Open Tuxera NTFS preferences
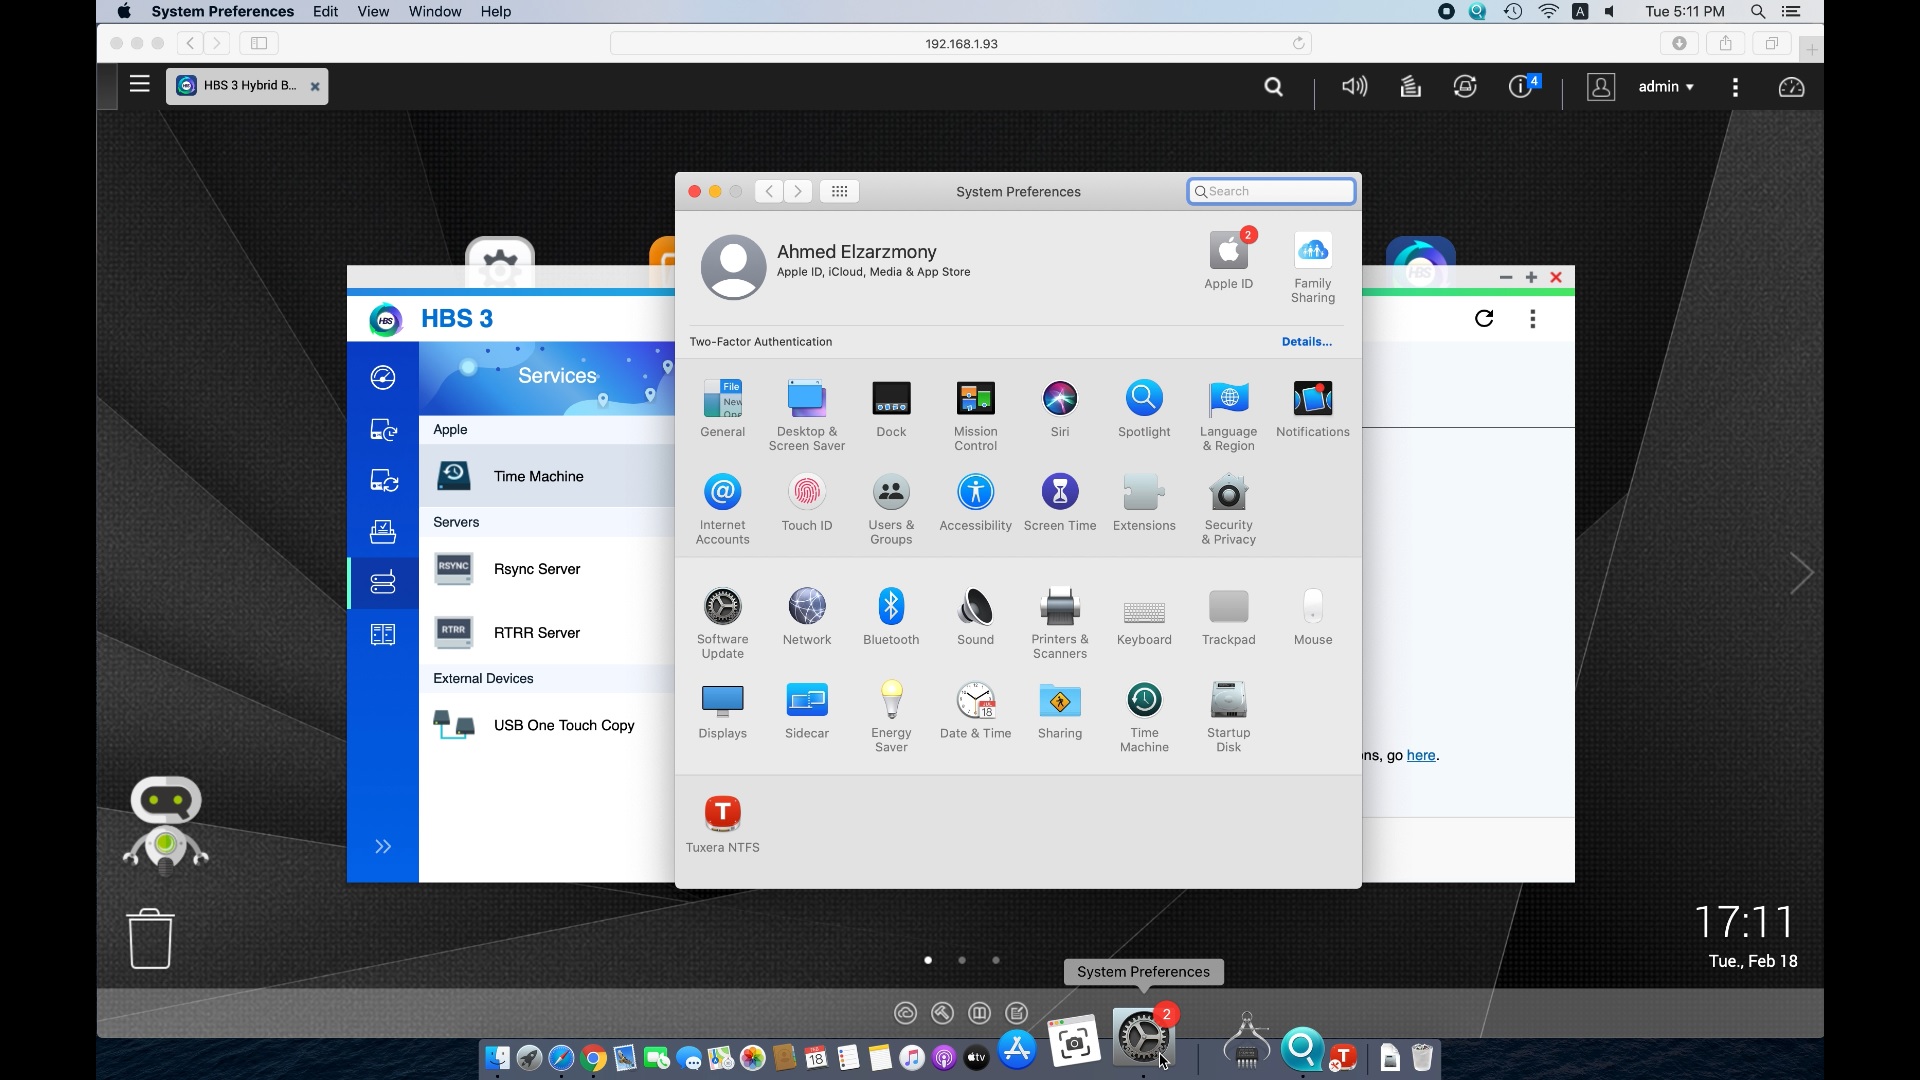 (x=722, y=825)
